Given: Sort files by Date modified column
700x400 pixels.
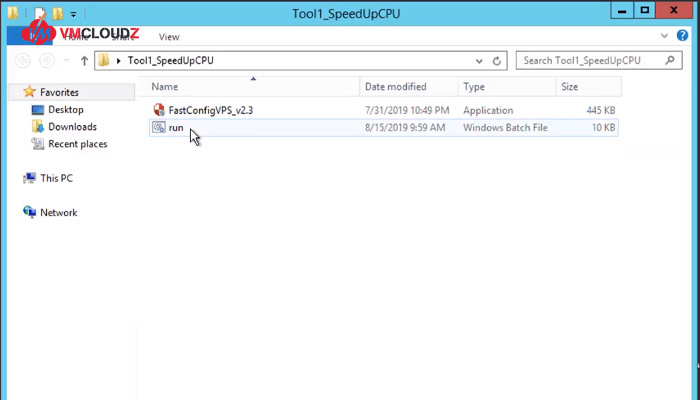Looking at the screenshot, I should click(408, 87).
